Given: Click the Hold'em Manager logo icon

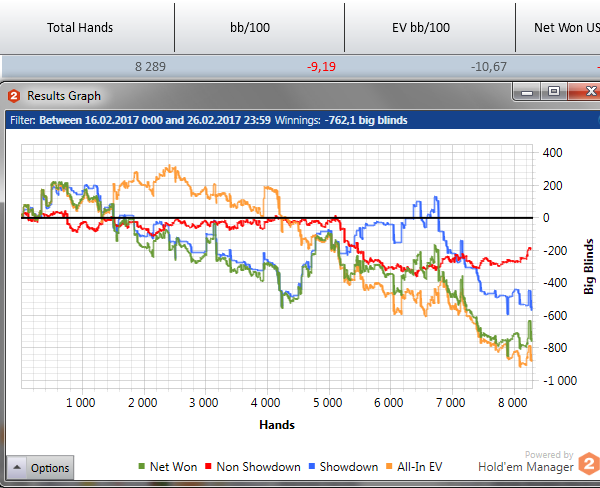Looking at the screenshot, I should click(589, 464).
